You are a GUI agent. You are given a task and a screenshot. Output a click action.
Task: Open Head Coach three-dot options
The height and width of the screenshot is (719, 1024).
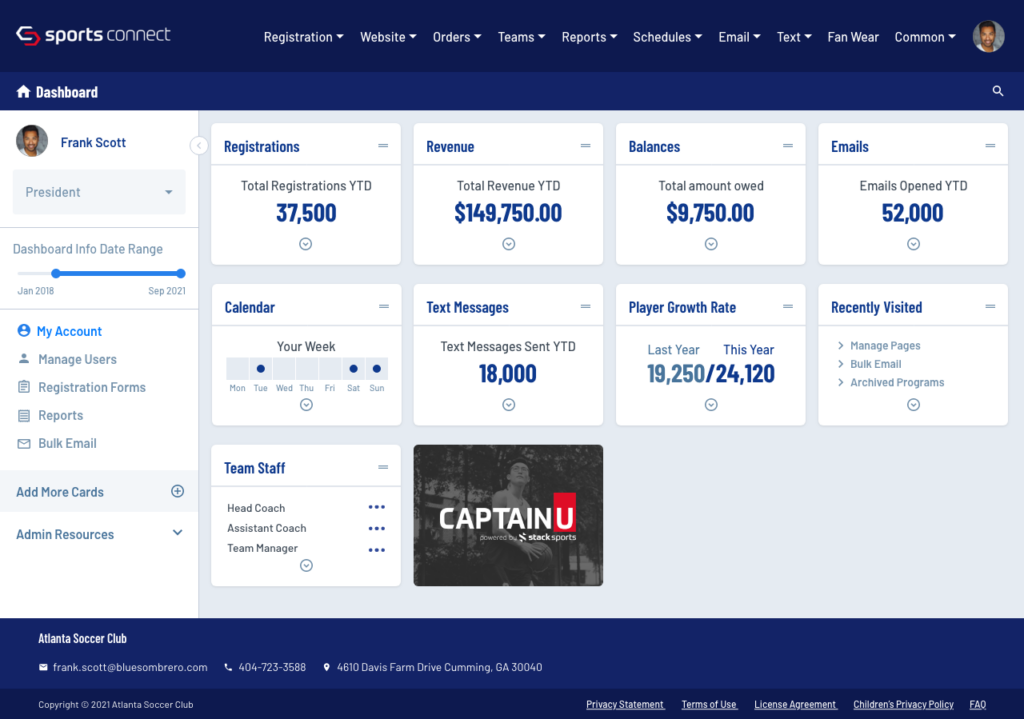376,508
